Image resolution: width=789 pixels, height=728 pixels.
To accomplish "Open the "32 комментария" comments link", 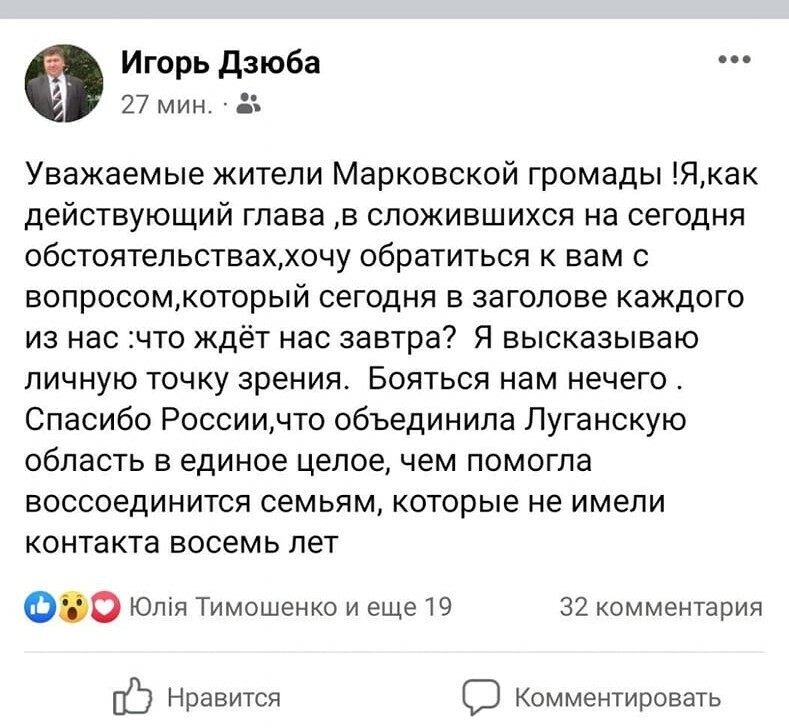I will point(661,606).
